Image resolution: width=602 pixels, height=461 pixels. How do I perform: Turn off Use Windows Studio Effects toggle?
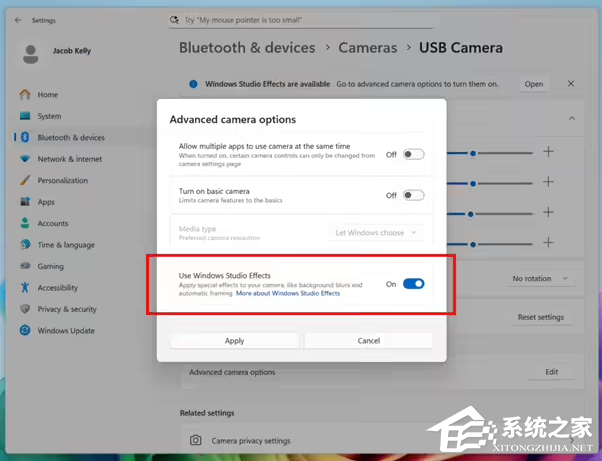click(x=413, y=284)
